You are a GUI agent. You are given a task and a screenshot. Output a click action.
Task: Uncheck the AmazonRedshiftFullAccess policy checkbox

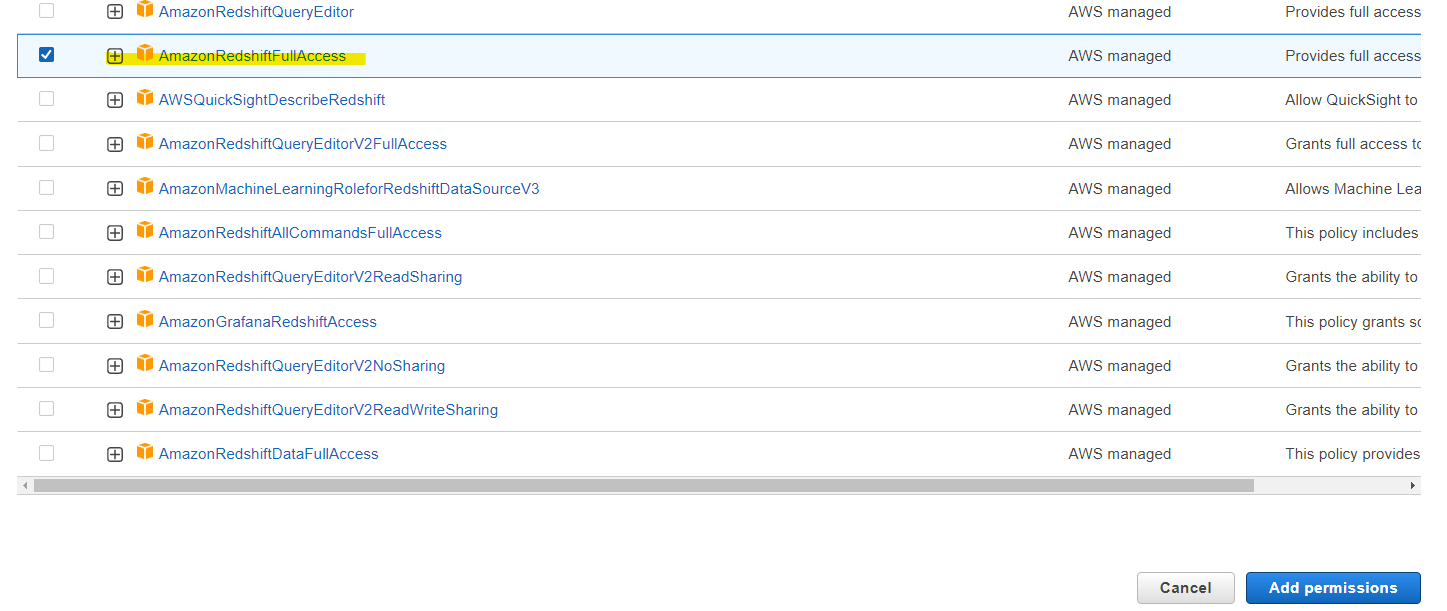pos(46,55)
